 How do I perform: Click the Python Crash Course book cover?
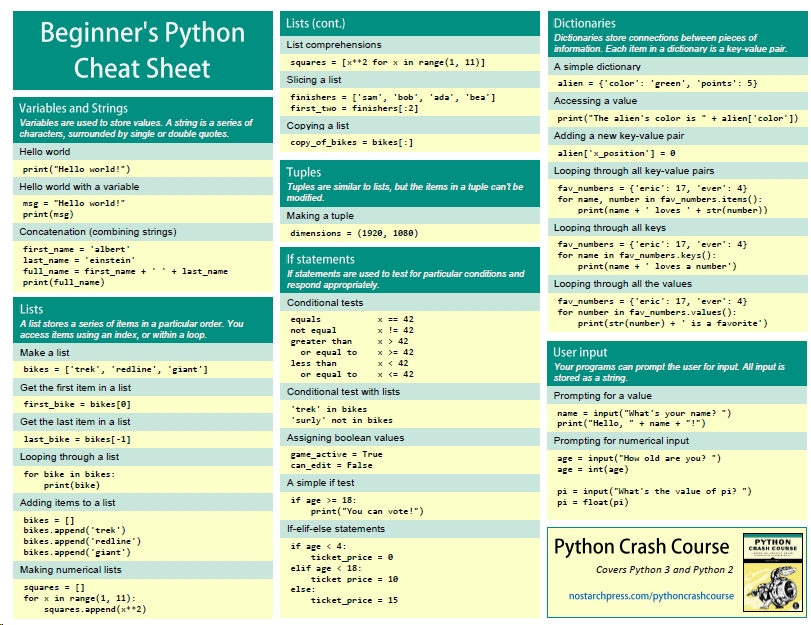click(x=770, y=573)
